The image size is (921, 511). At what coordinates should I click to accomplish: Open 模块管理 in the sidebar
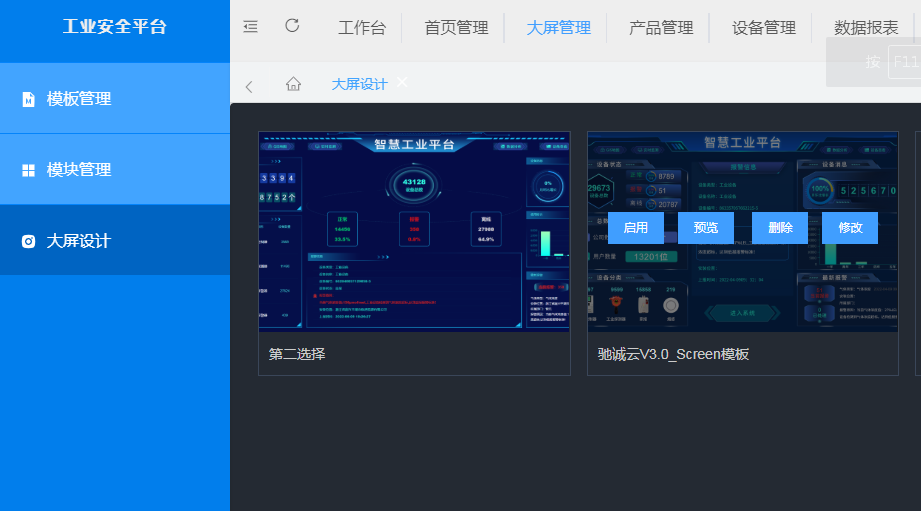pyautogui.click(x=115, y=169)
